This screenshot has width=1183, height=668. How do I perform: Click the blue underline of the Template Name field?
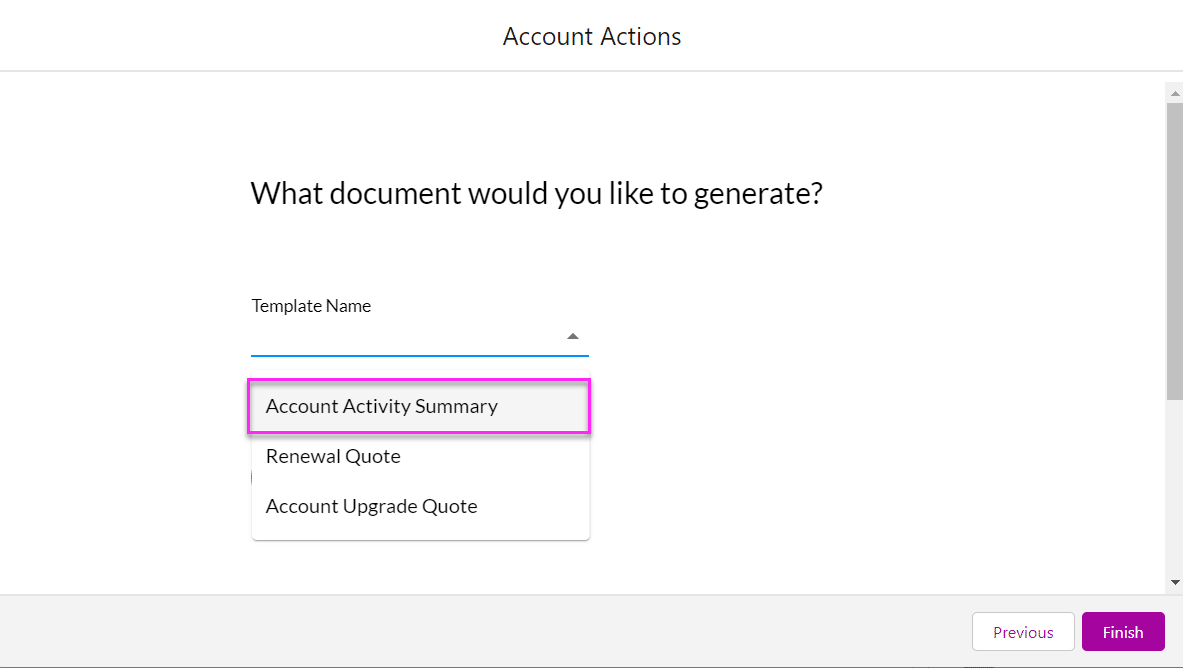[420, 355]
